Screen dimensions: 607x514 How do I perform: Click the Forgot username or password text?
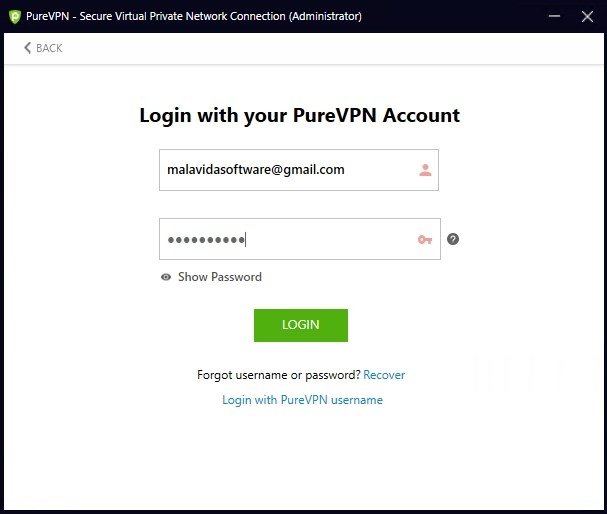click(x=279, y=375)
